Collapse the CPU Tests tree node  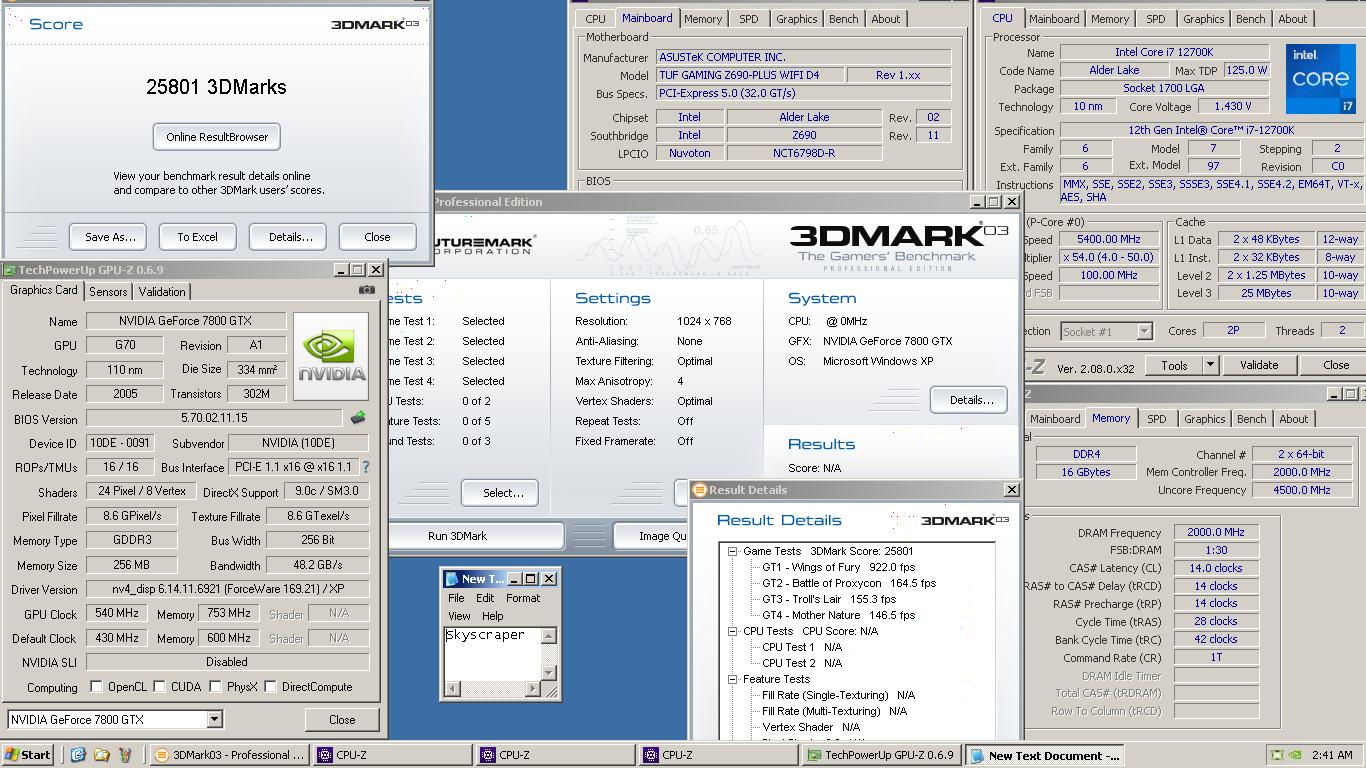pos(733,631)
